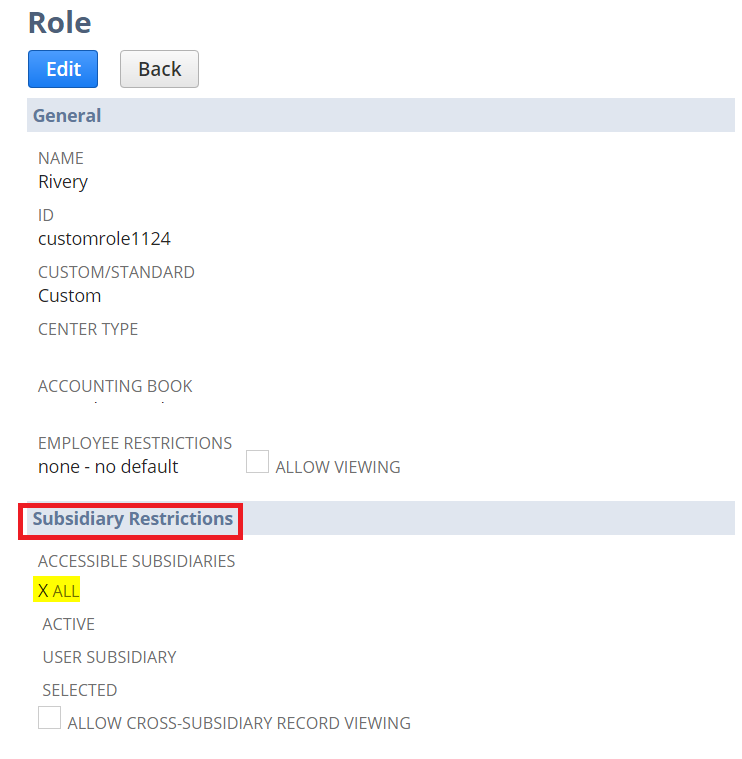Select the USER SUBSIDIARY option

[x=109, y=657]
